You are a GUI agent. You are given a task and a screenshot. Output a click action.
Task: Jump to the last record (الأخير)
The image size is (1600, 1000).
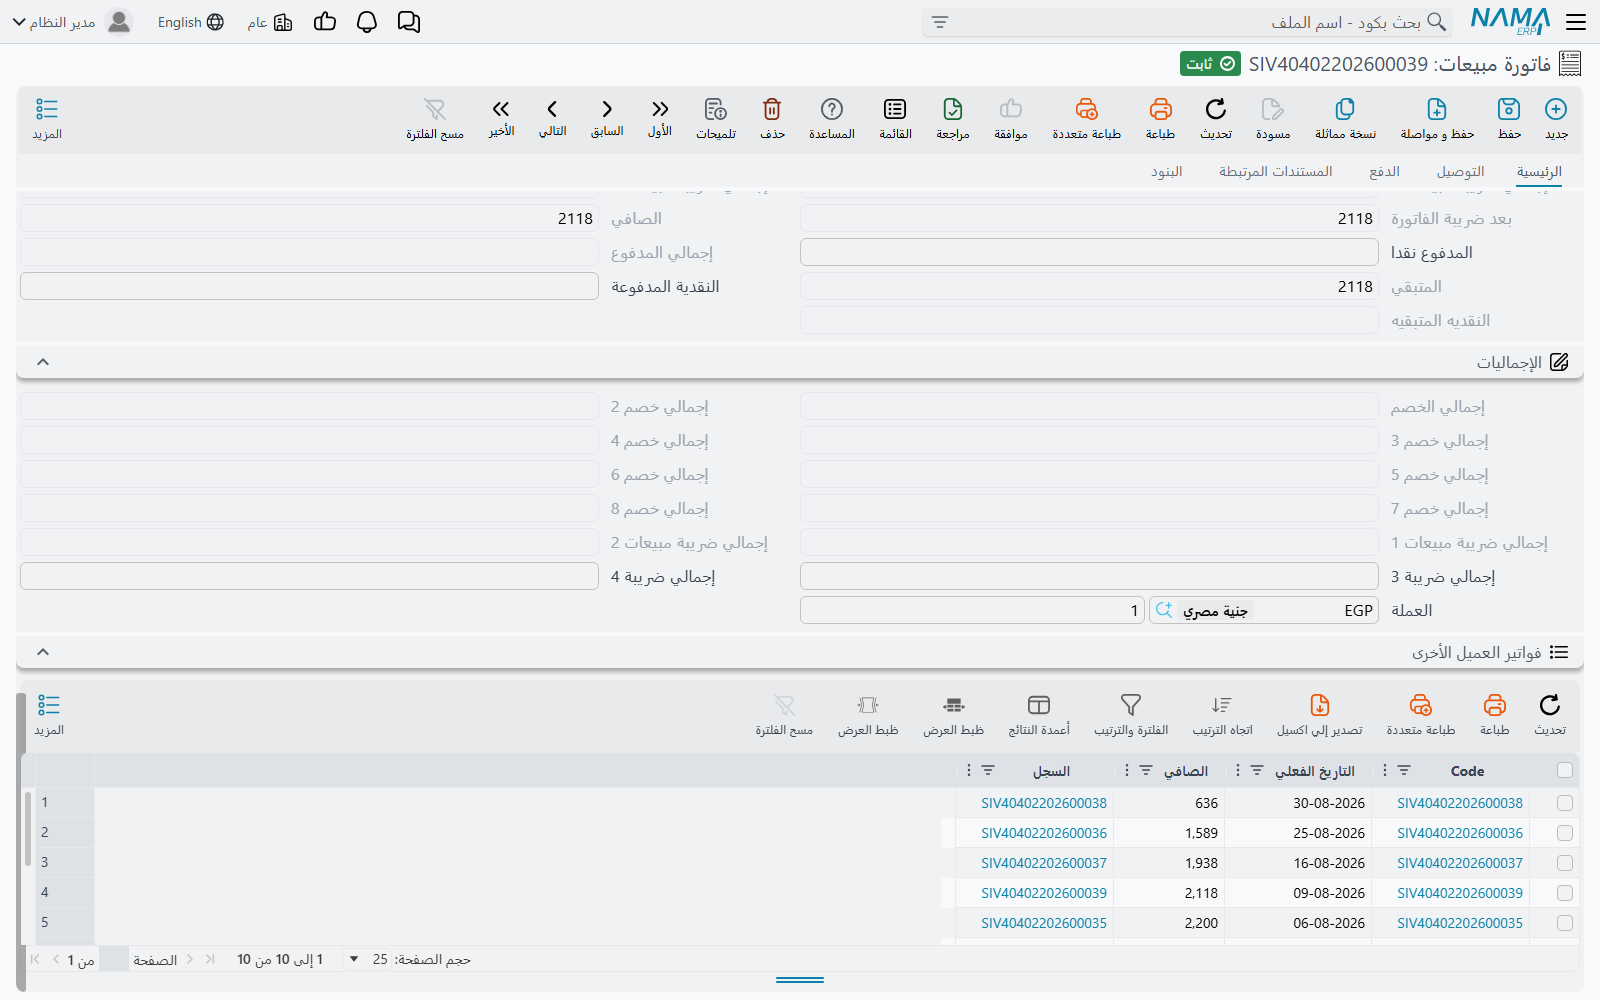501,109
